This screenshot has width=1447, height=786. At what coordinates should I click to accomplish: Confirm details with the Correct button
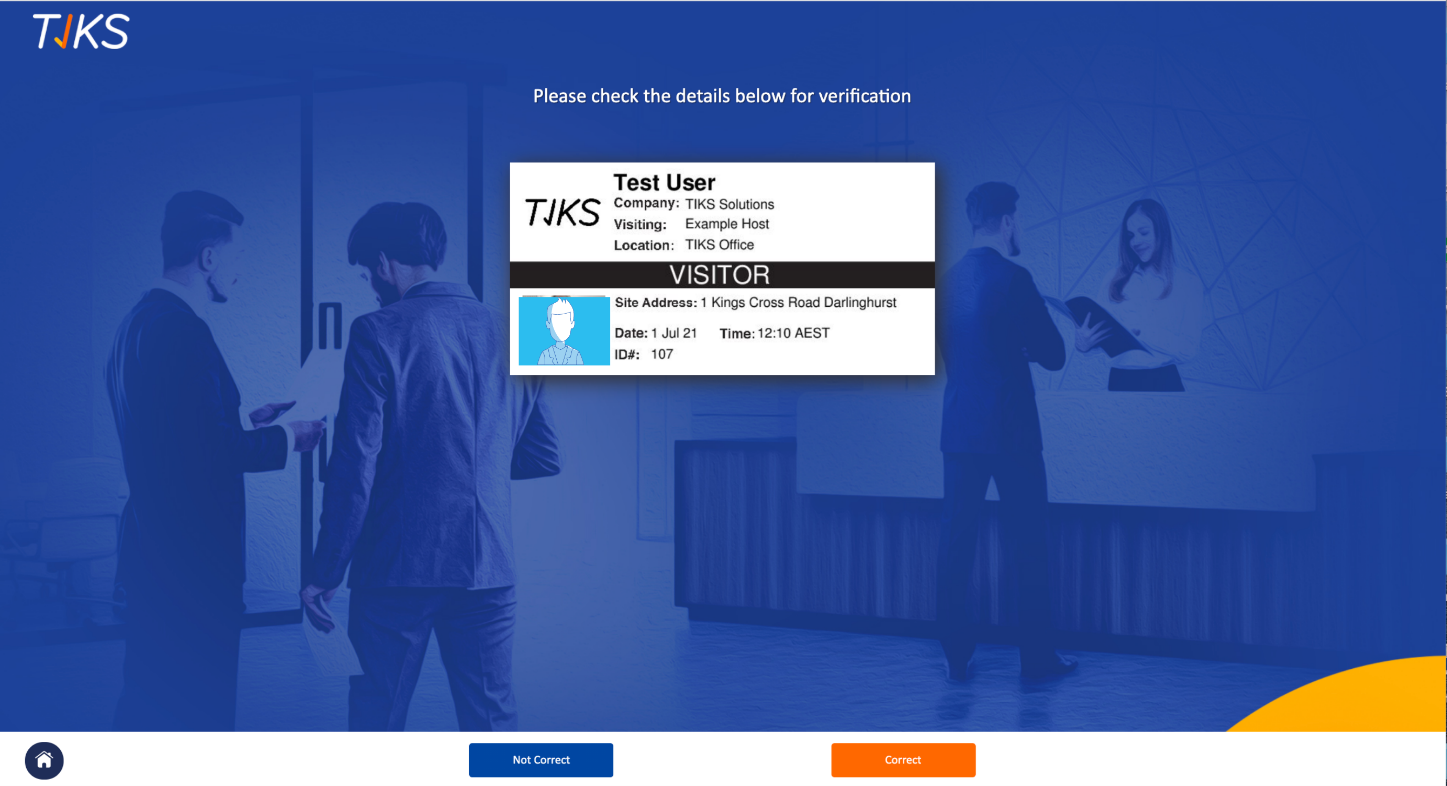(x=903, y=760)
